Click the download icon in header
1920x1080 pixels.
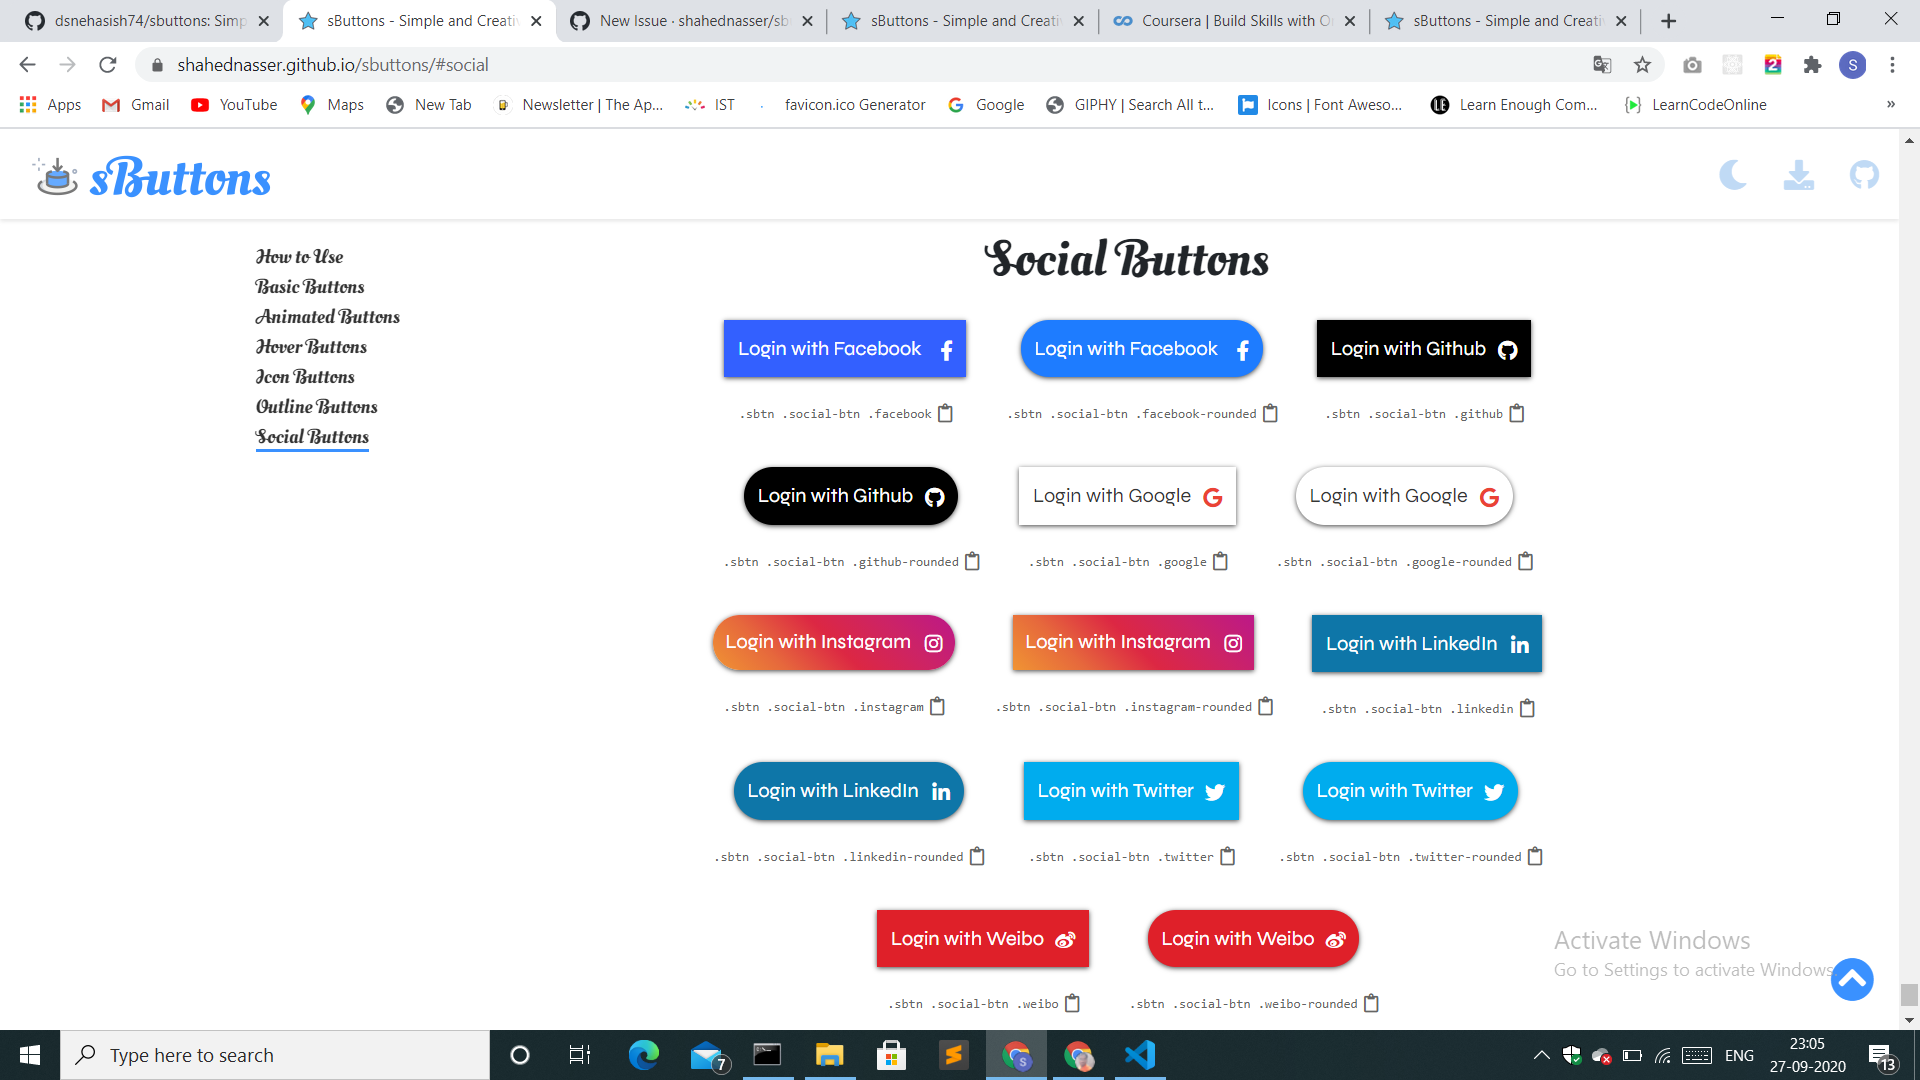point(1798,176)
